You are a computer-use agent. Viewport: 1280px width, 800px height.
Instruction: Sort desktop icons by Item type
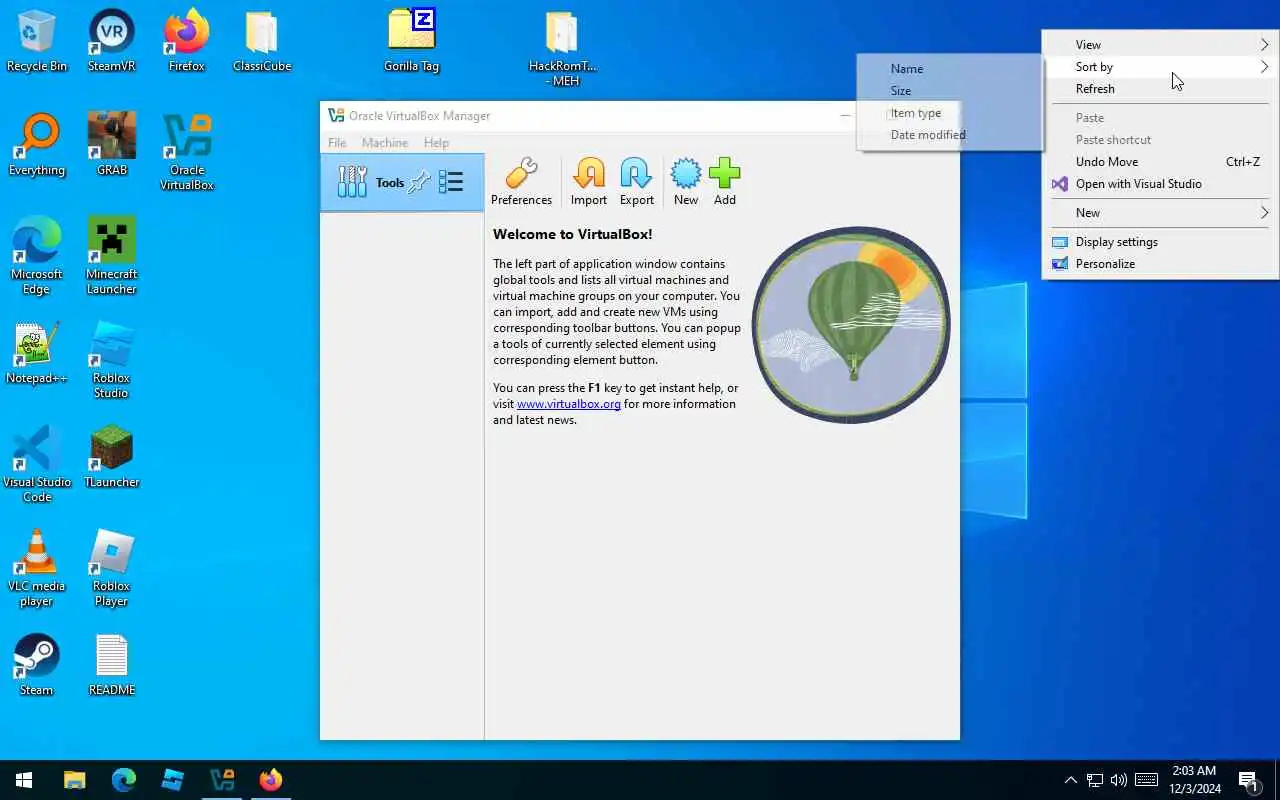click(x=949, y=113)
